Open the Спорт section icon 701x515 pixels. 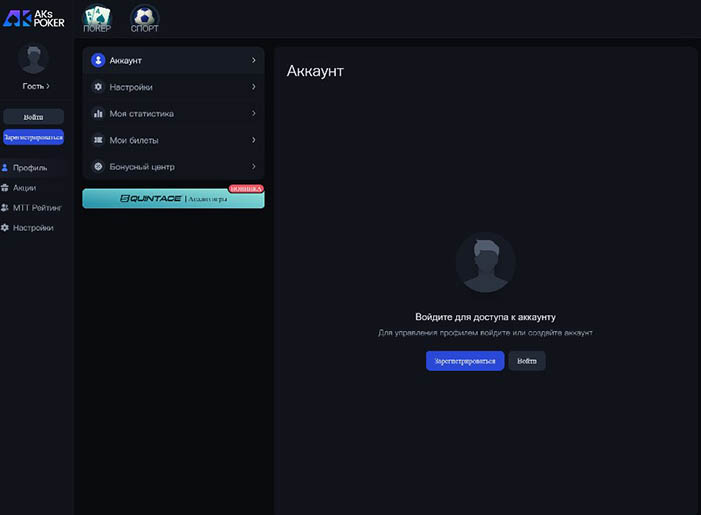pyautogui.click(x=144, y=18)
